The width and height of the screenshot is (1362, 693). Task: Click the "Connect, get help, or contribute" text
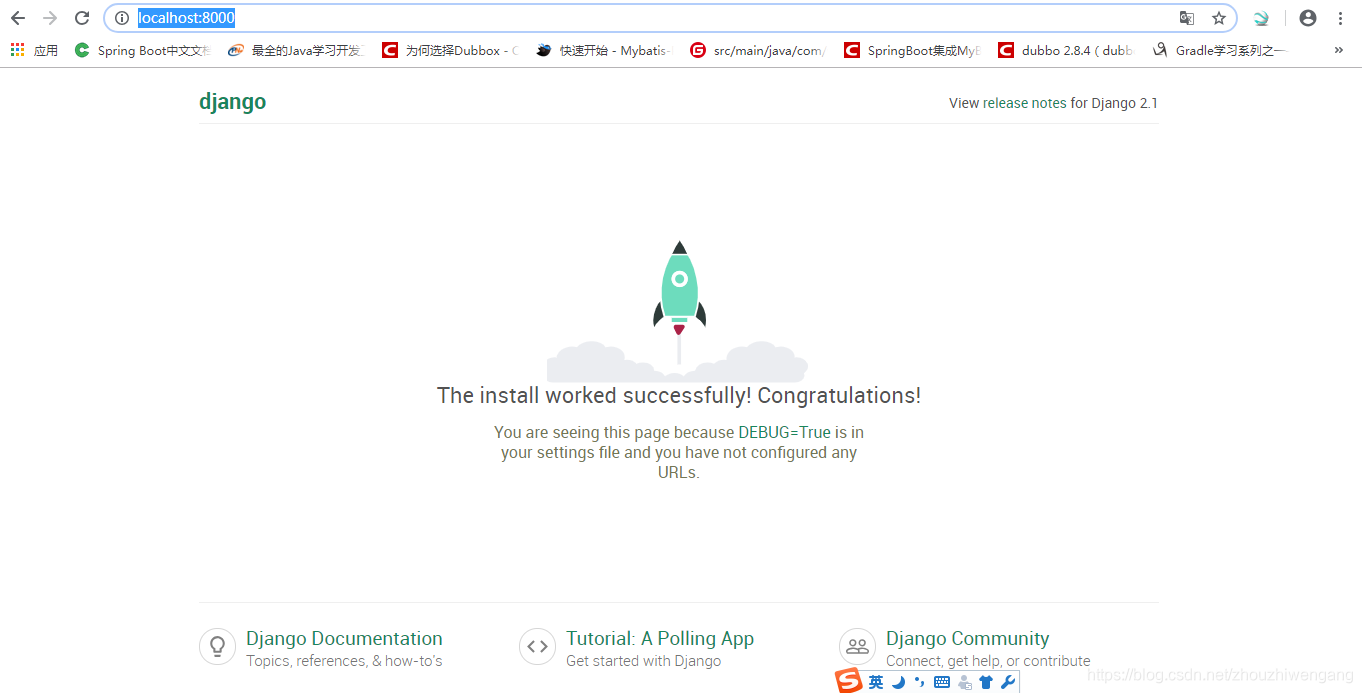(988, 661)
